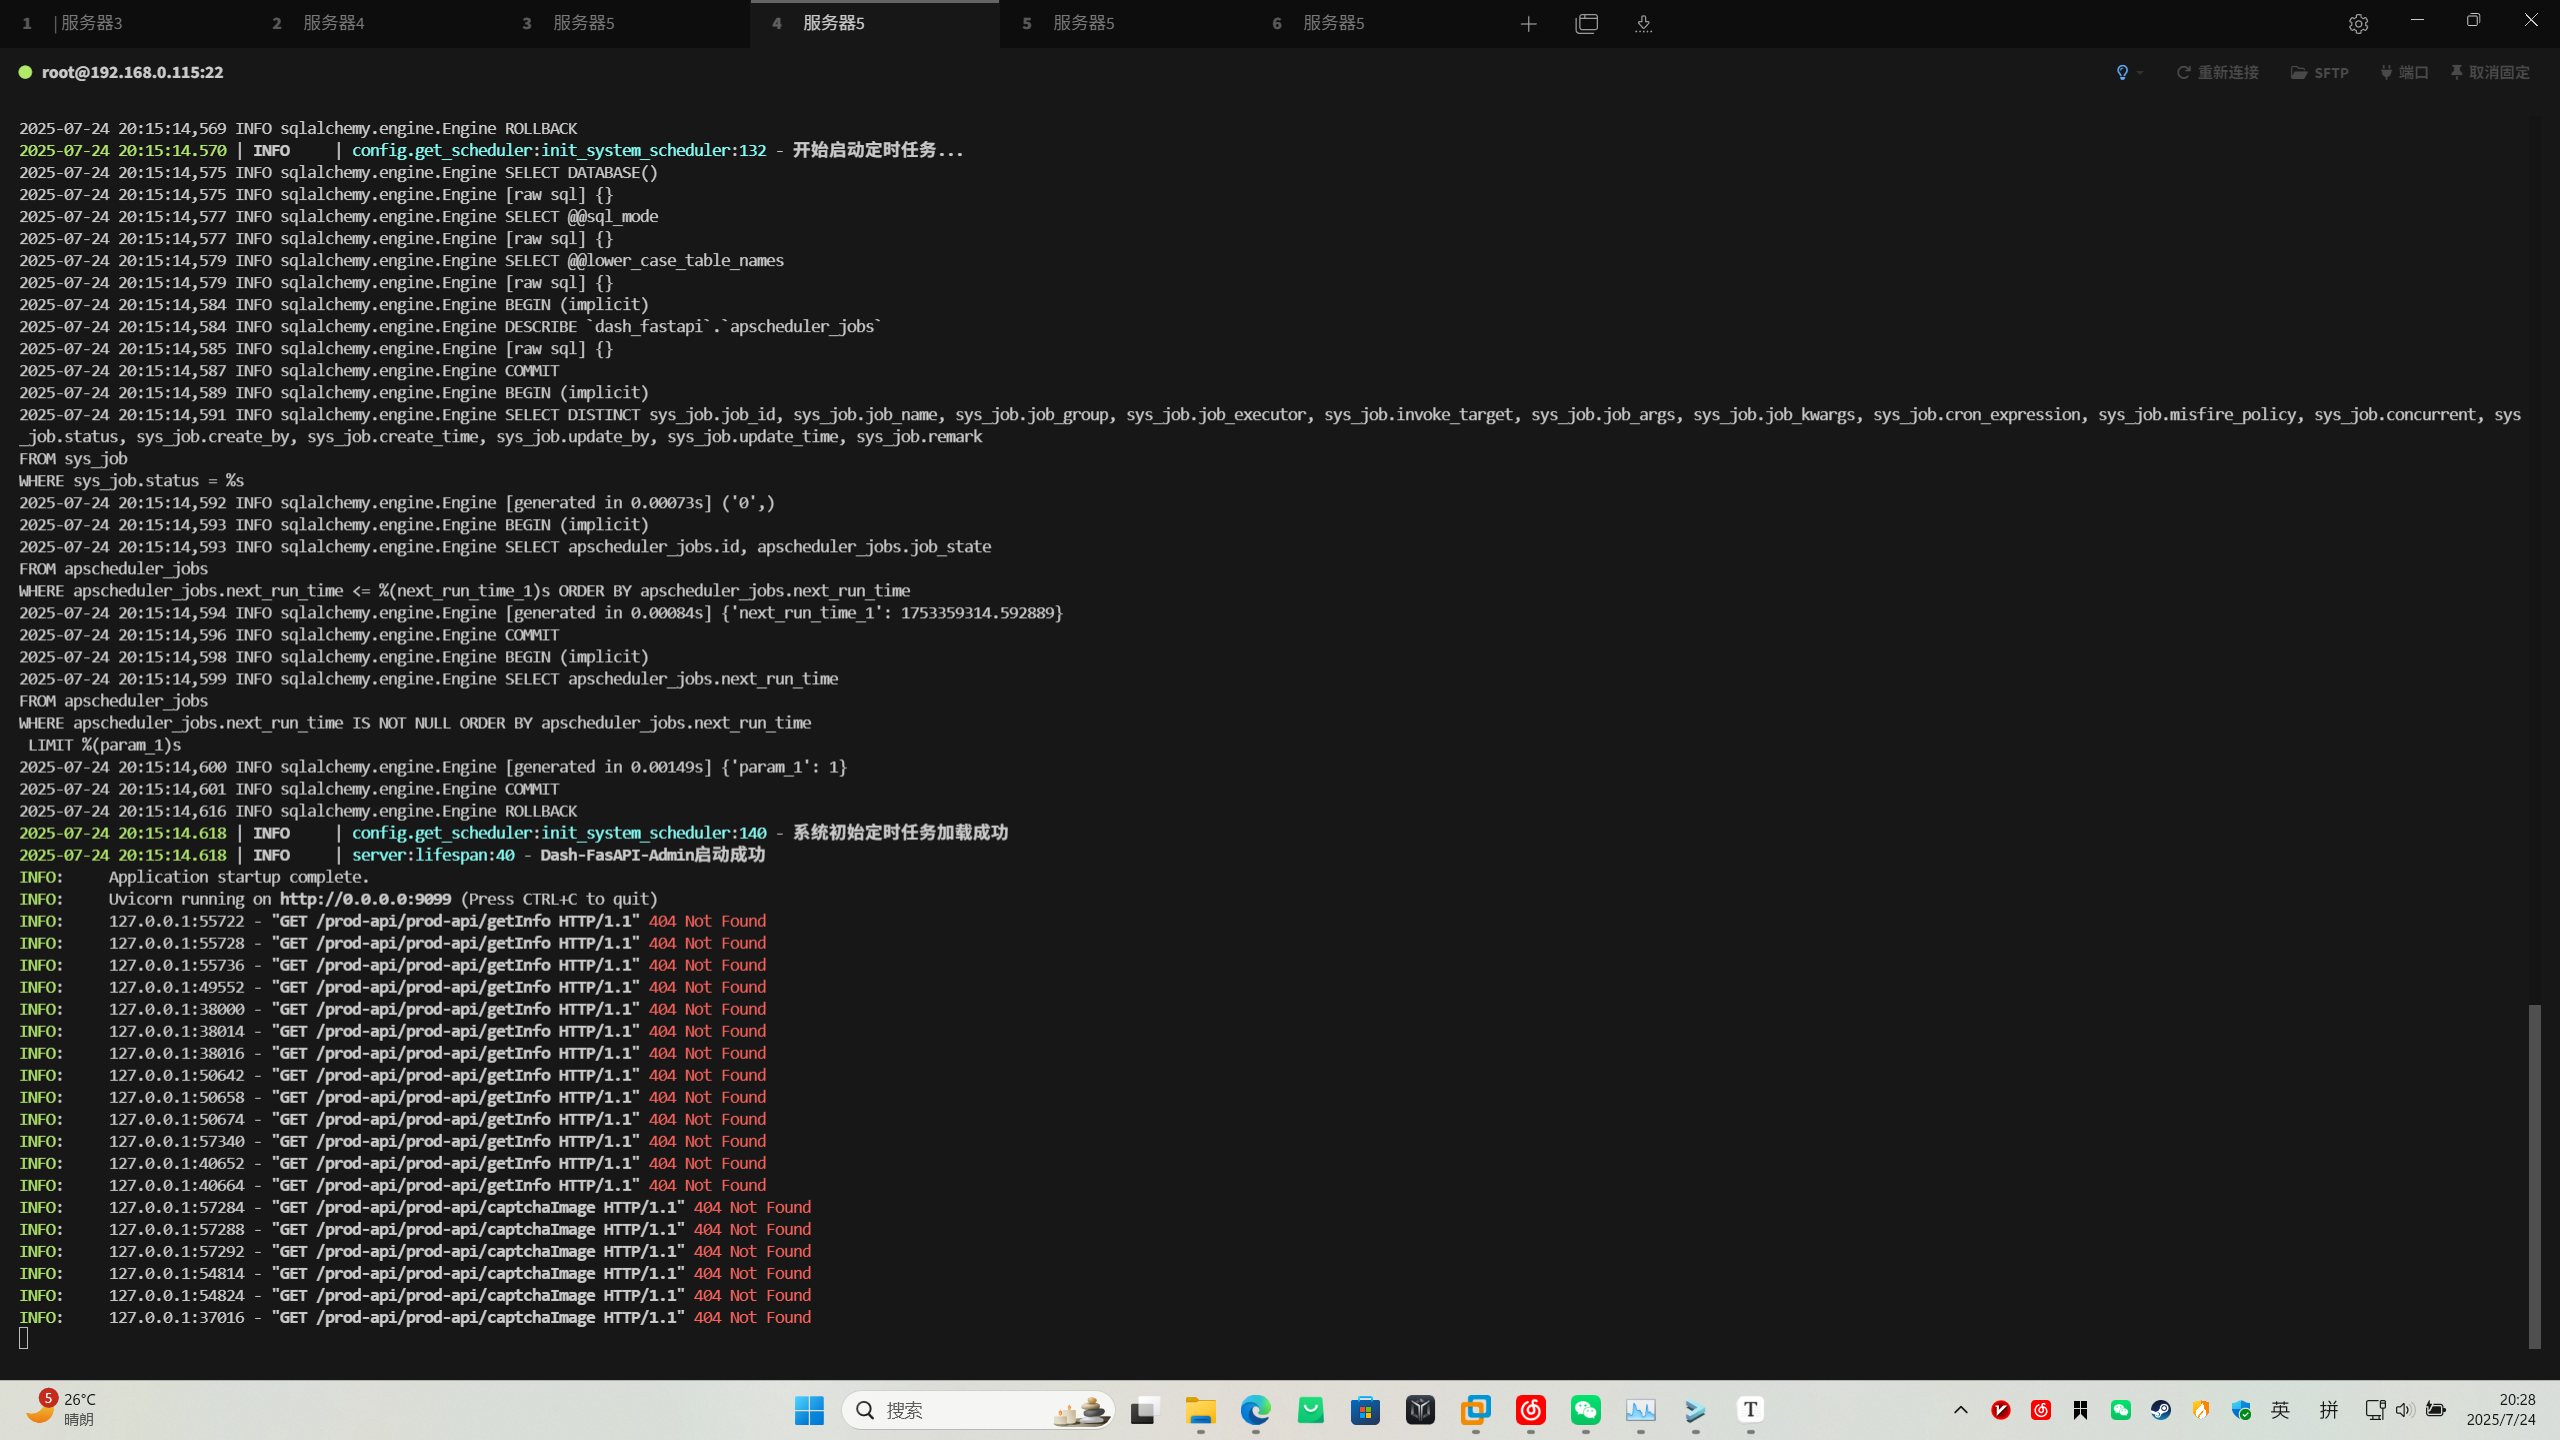Open the Windows Start menu

809,1410
